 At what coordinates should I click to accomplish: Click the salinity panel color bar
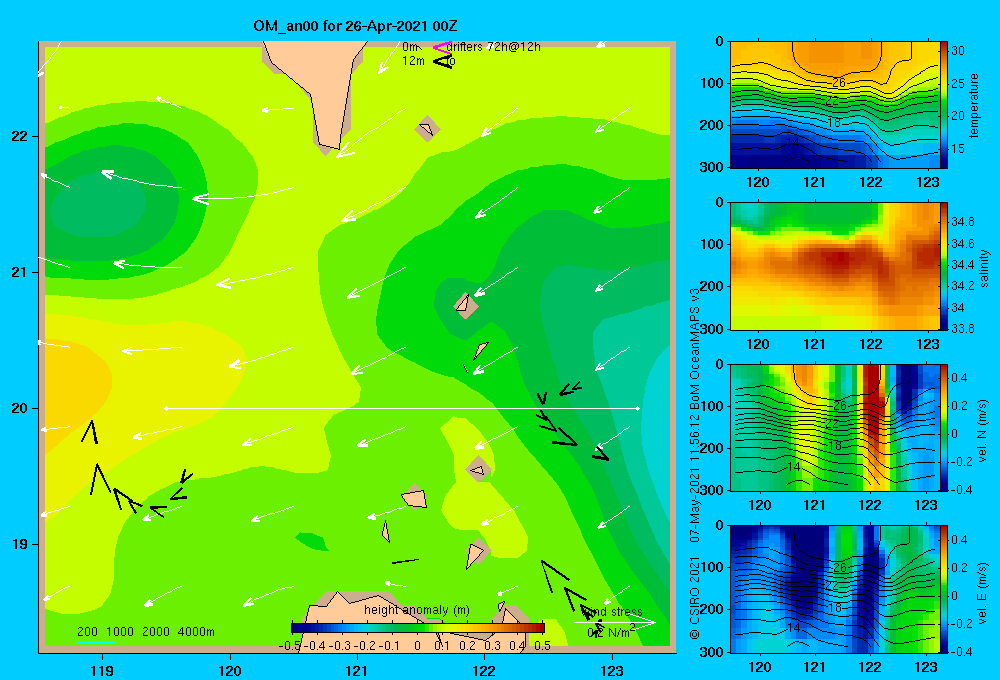tap(943, 266)
